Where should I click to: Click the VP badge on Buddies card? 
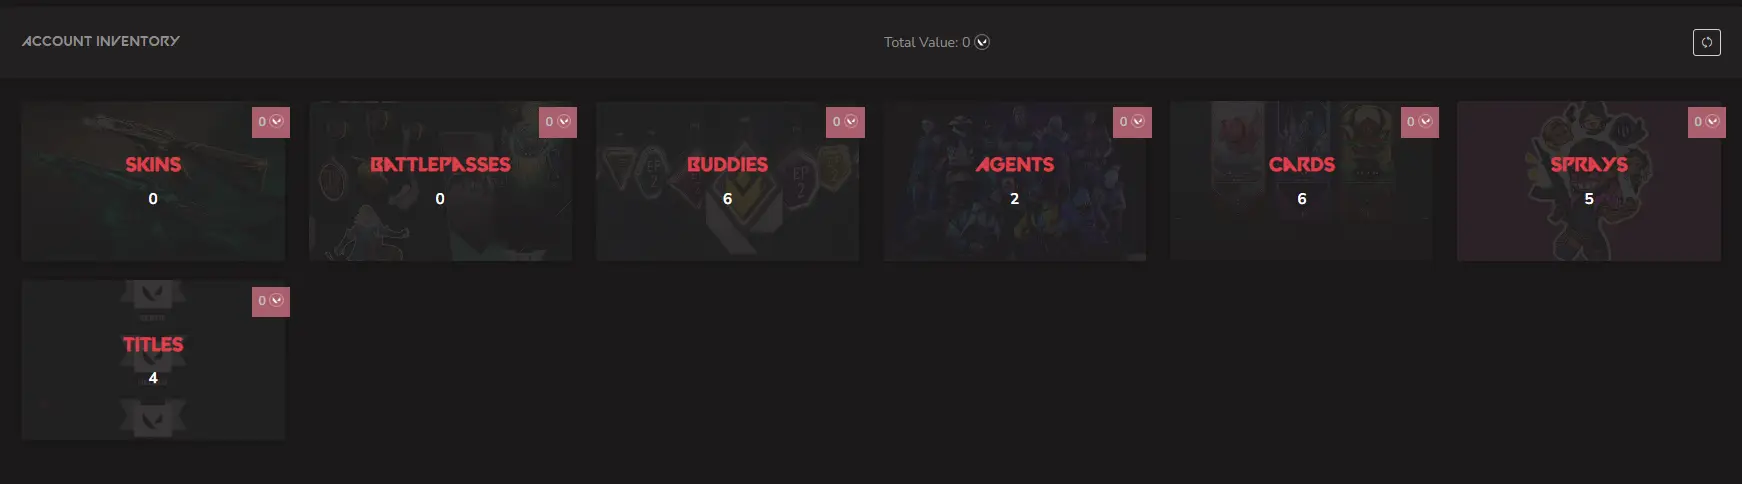pos(845,122)
